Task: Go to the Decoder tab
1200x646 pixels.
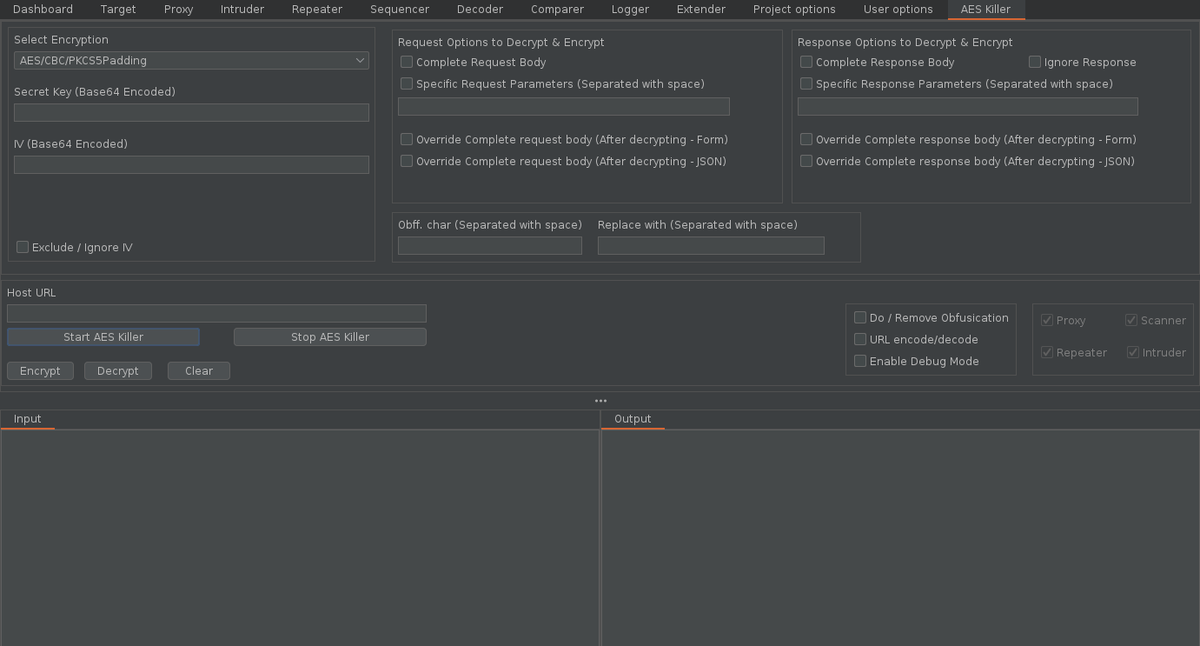Action: (480, 9)
